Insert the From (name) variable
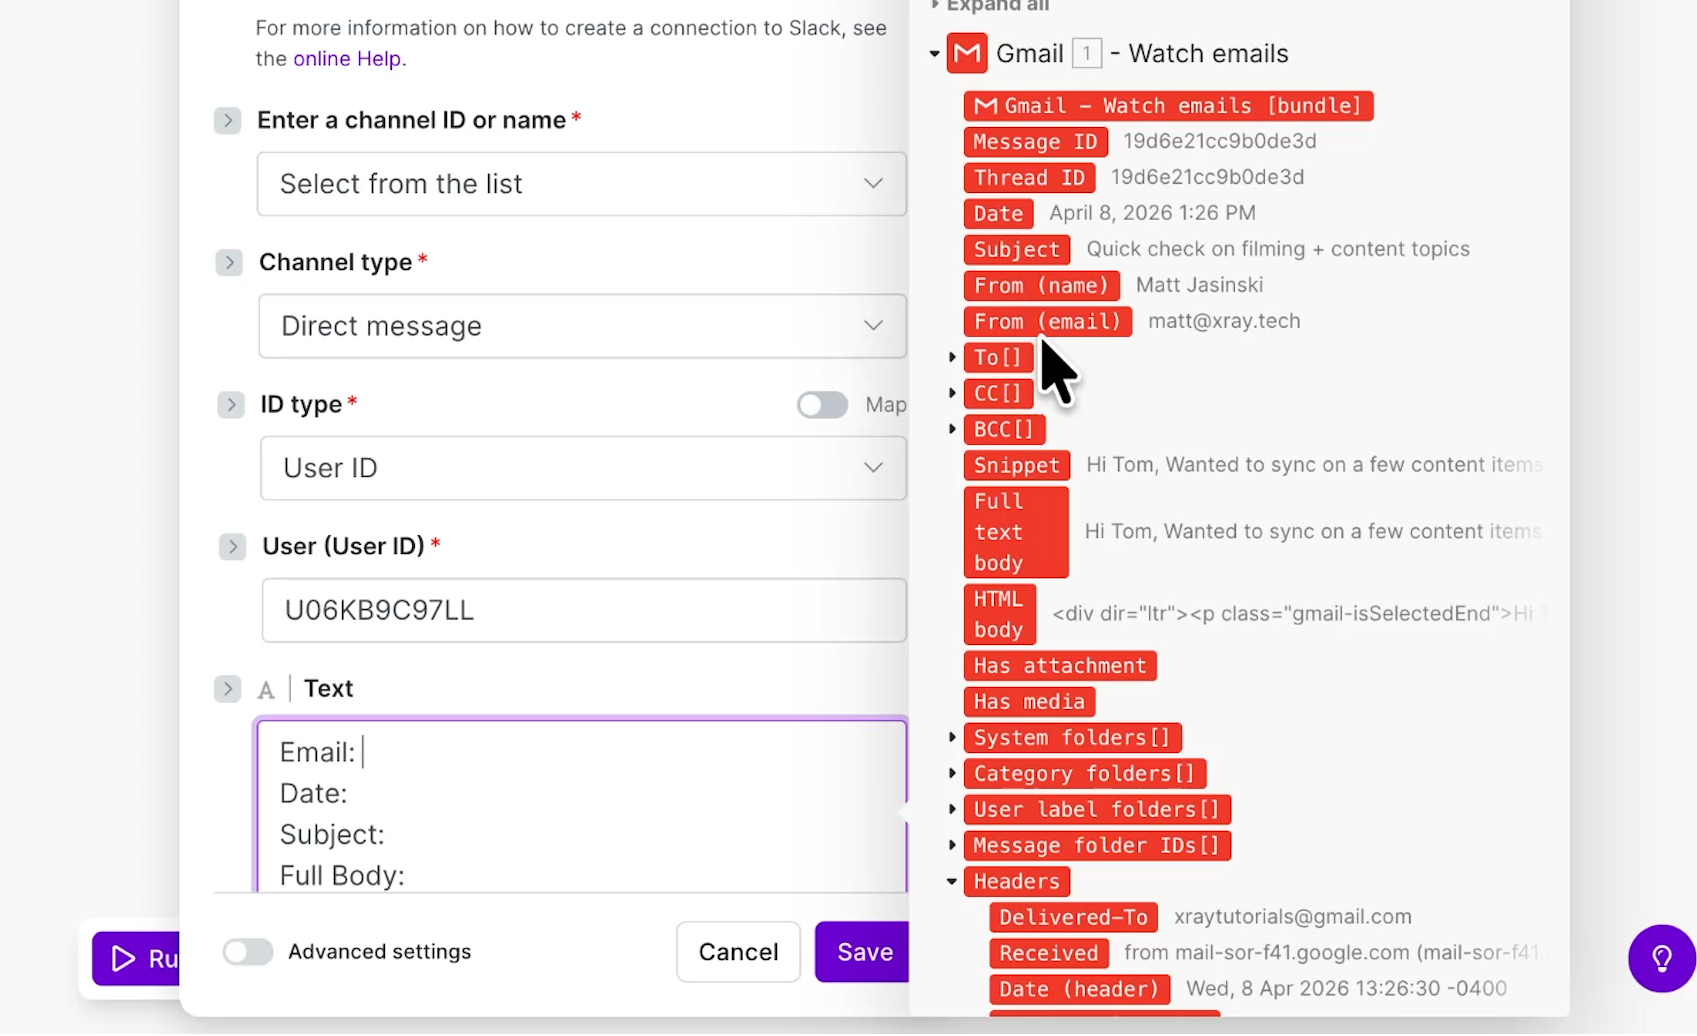This screenshot has width=1697, height=1036. [1041, 286]
